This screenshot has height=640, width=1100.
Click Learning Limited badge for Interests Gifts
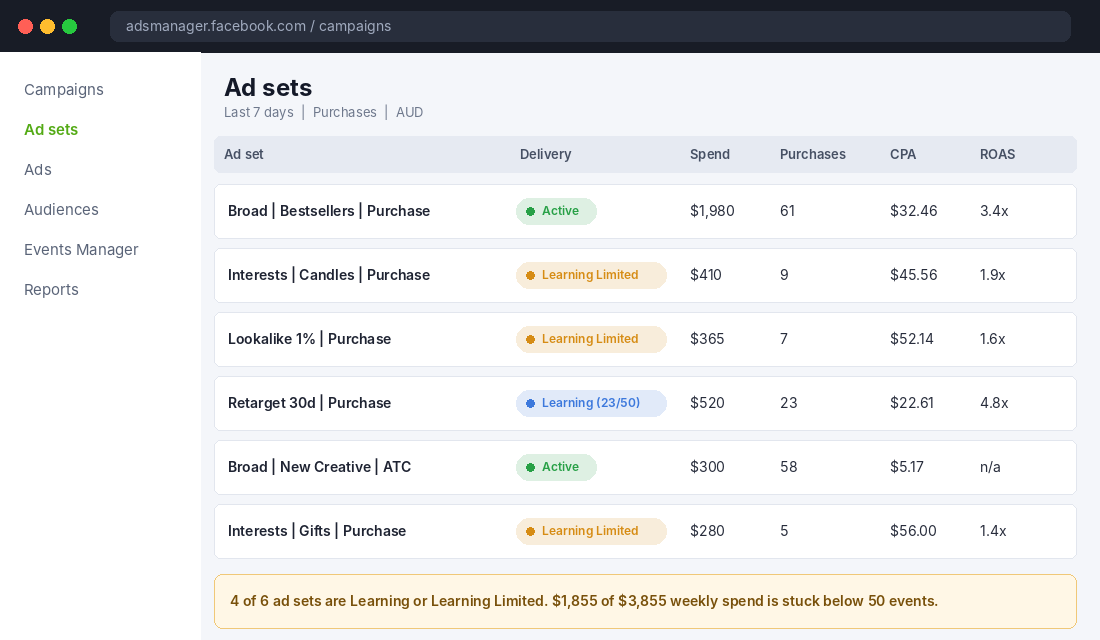coord(591,531)
